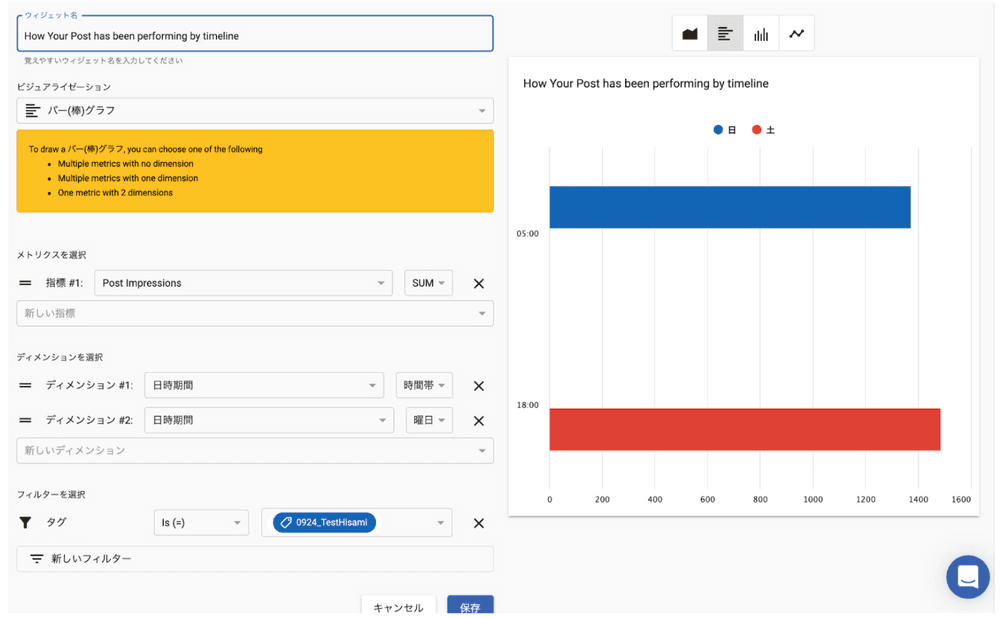Delete dimension #2 using X icon
This screenshot has height=619, width=1000.
point(478,421)
